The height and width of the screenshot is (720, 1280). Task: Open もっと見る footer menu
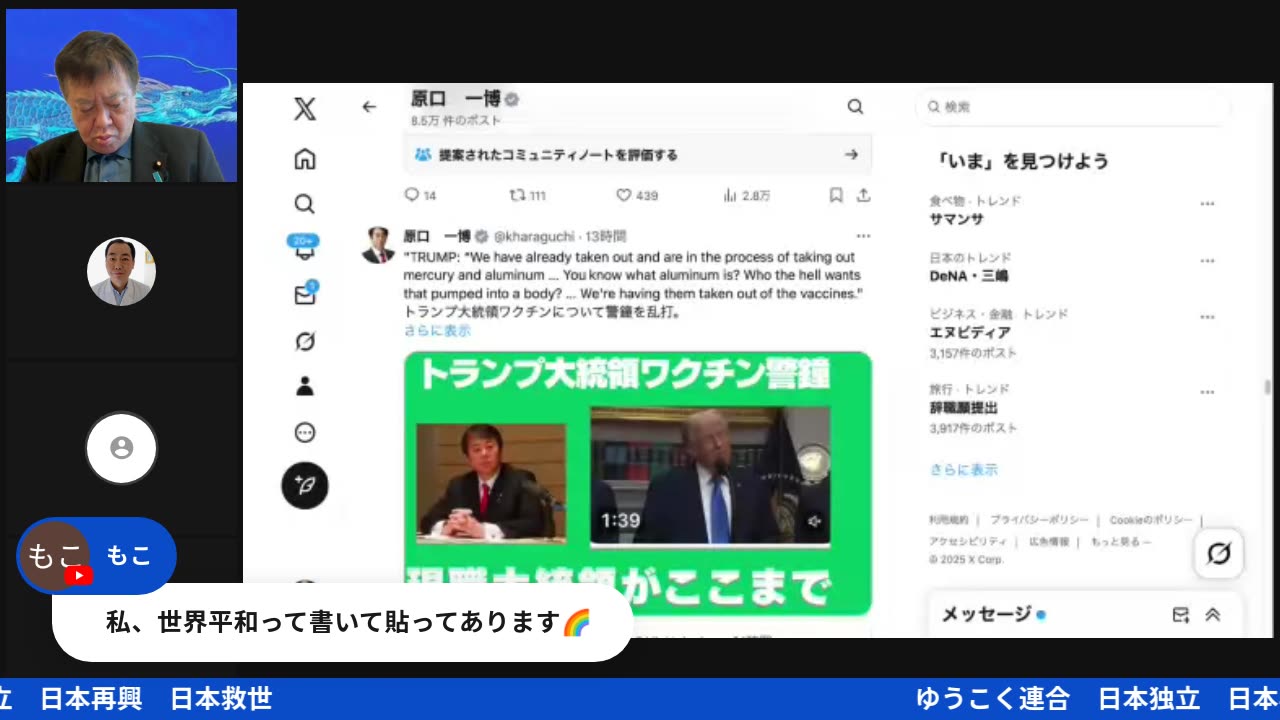point(1121,541)
